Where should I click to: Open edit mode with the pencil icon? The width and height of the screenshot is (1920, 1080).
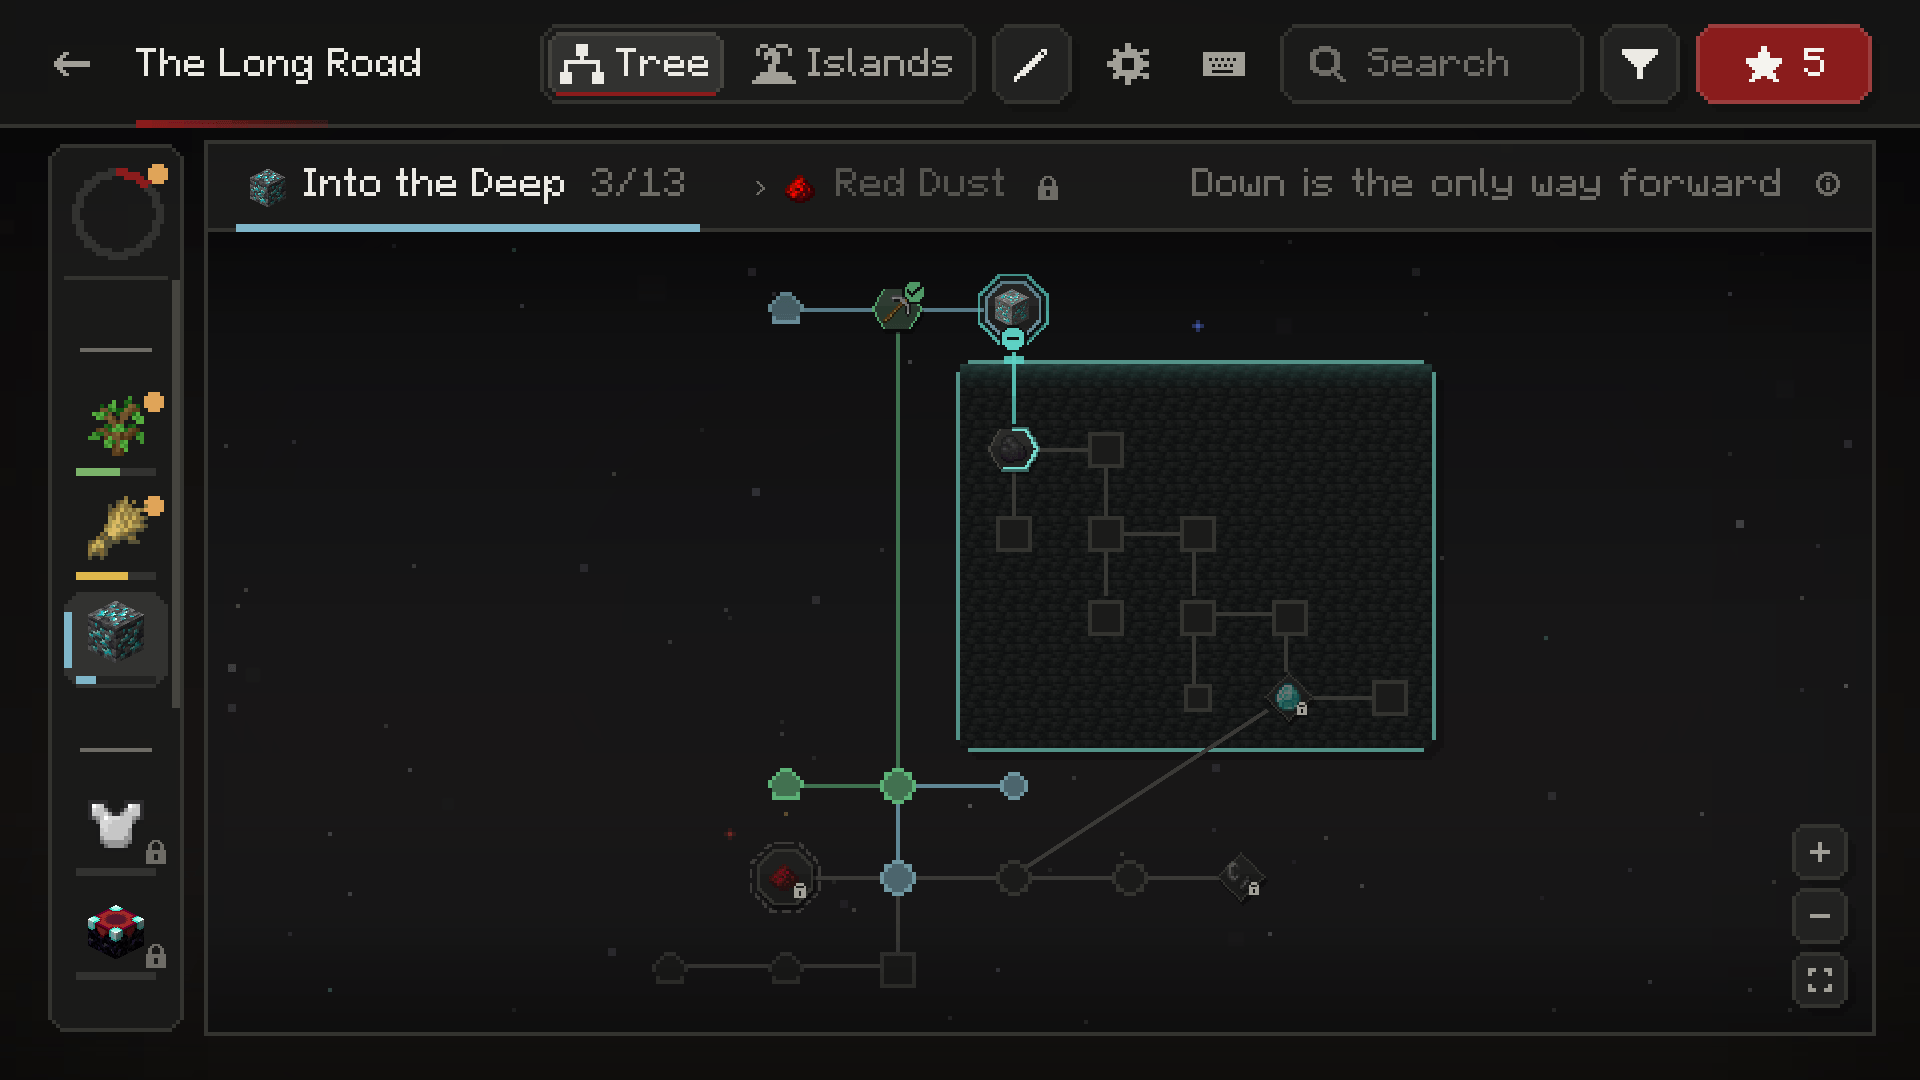point(1031,65)
